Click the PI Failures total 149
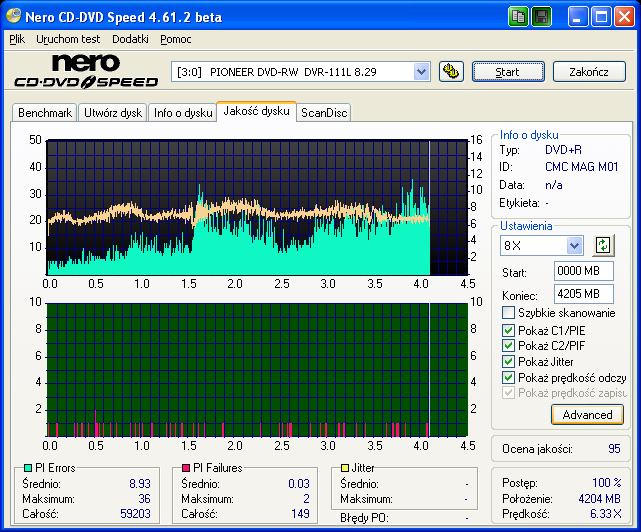The width and height of the screenshot is (641, 532). pyautogui.click(x=300, y=514)
